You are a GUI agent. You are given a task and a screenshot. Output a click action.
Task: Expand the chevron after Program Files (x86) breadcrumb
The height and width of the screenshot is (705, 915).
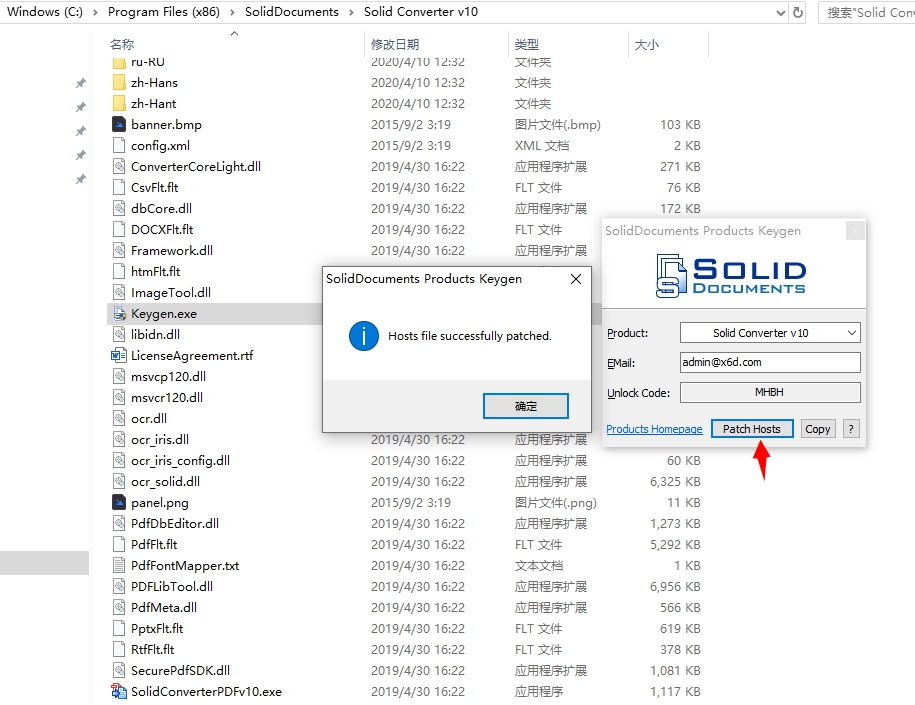click(x=232, y=12)
